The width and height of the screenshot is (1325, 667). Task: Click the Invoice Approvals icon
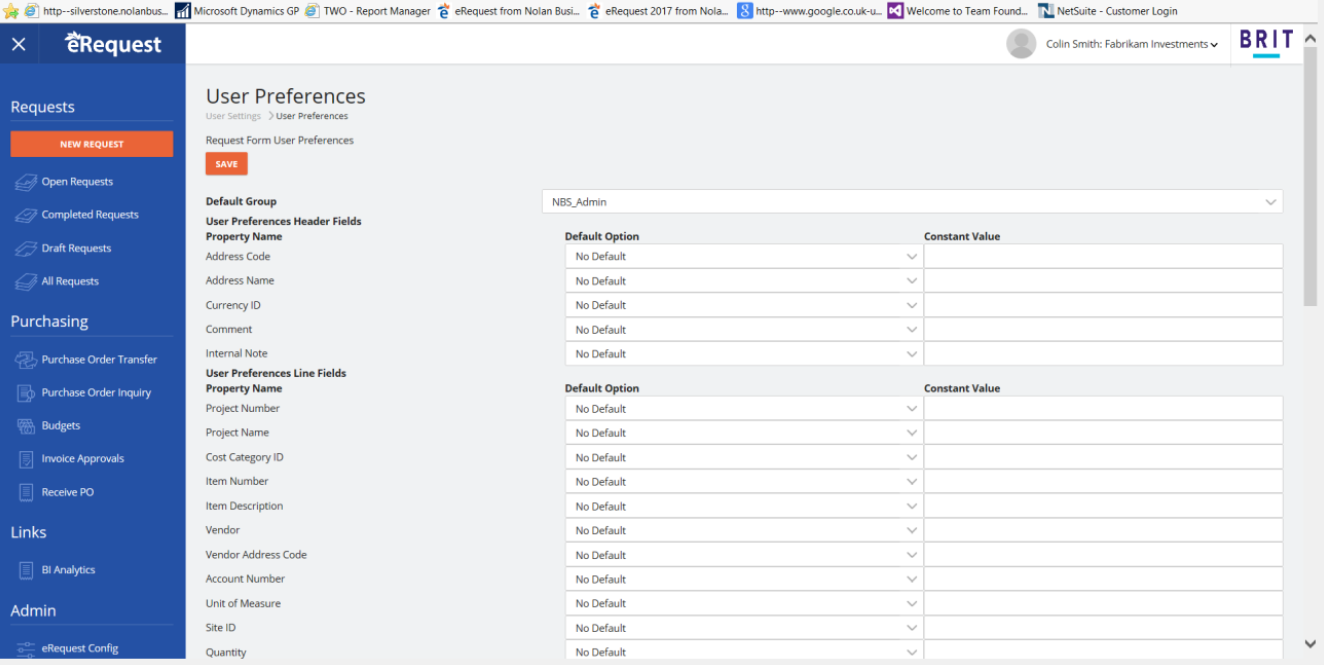tap(26, 459)
